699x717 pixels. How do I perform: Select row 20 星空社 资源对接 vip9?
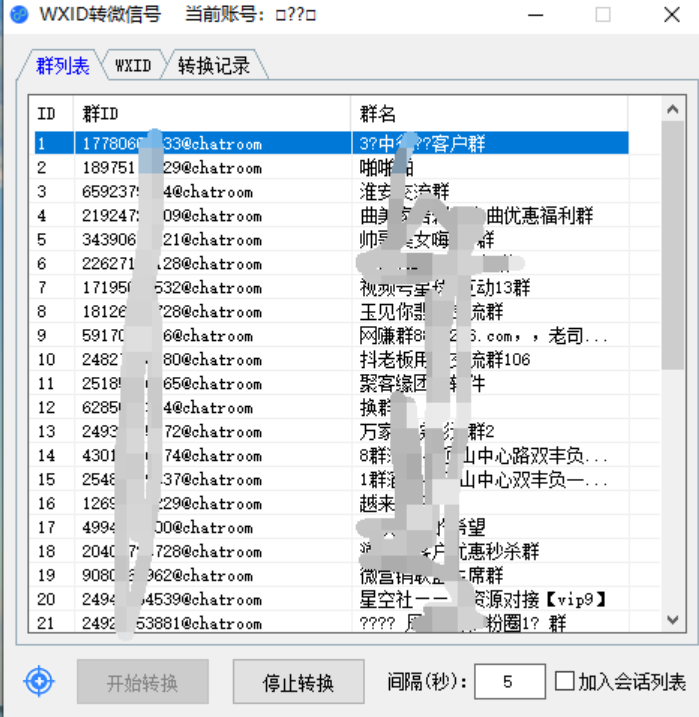[331, 599]
